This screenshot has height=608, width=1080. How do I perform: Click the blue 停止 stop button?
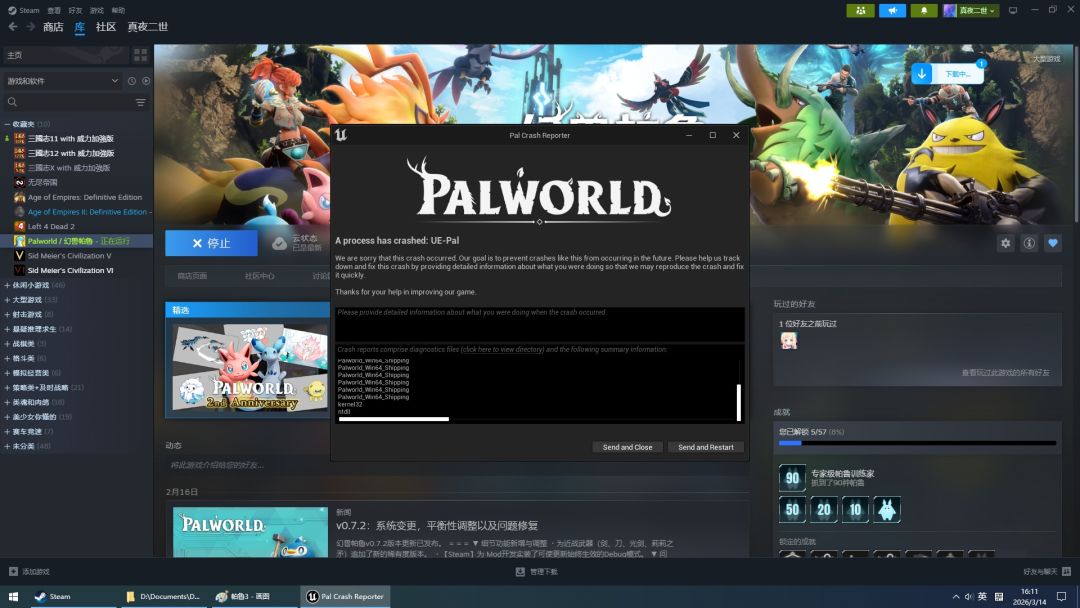[x=211, y=243]
